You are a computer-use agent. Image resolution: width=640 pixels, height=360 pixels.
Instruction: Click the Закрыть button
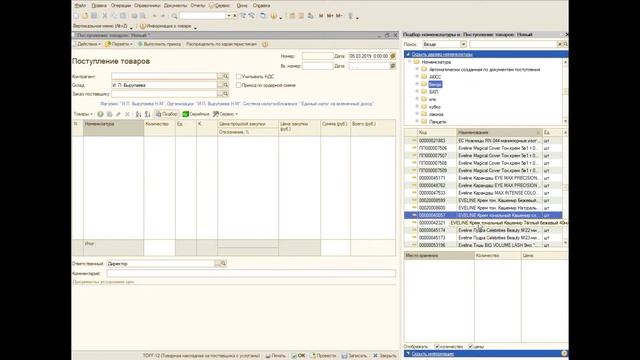pos(384,356)
